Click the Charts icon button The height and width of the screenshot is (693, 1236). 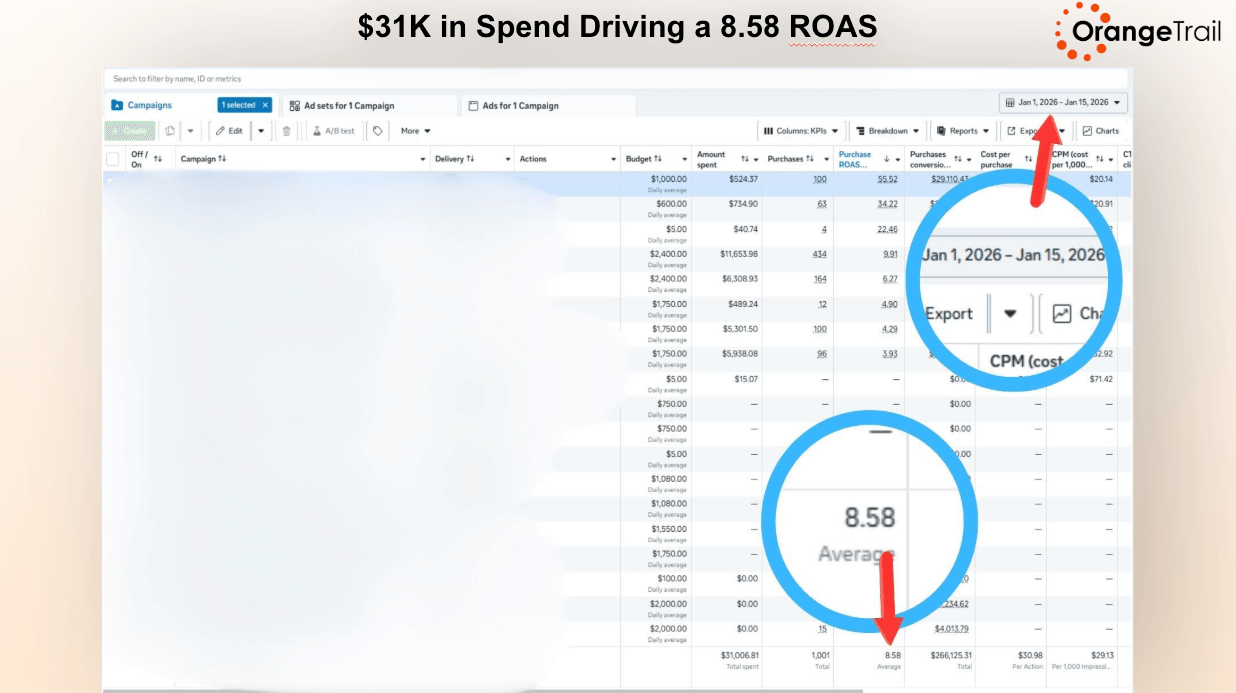[x=1100, y=131]
